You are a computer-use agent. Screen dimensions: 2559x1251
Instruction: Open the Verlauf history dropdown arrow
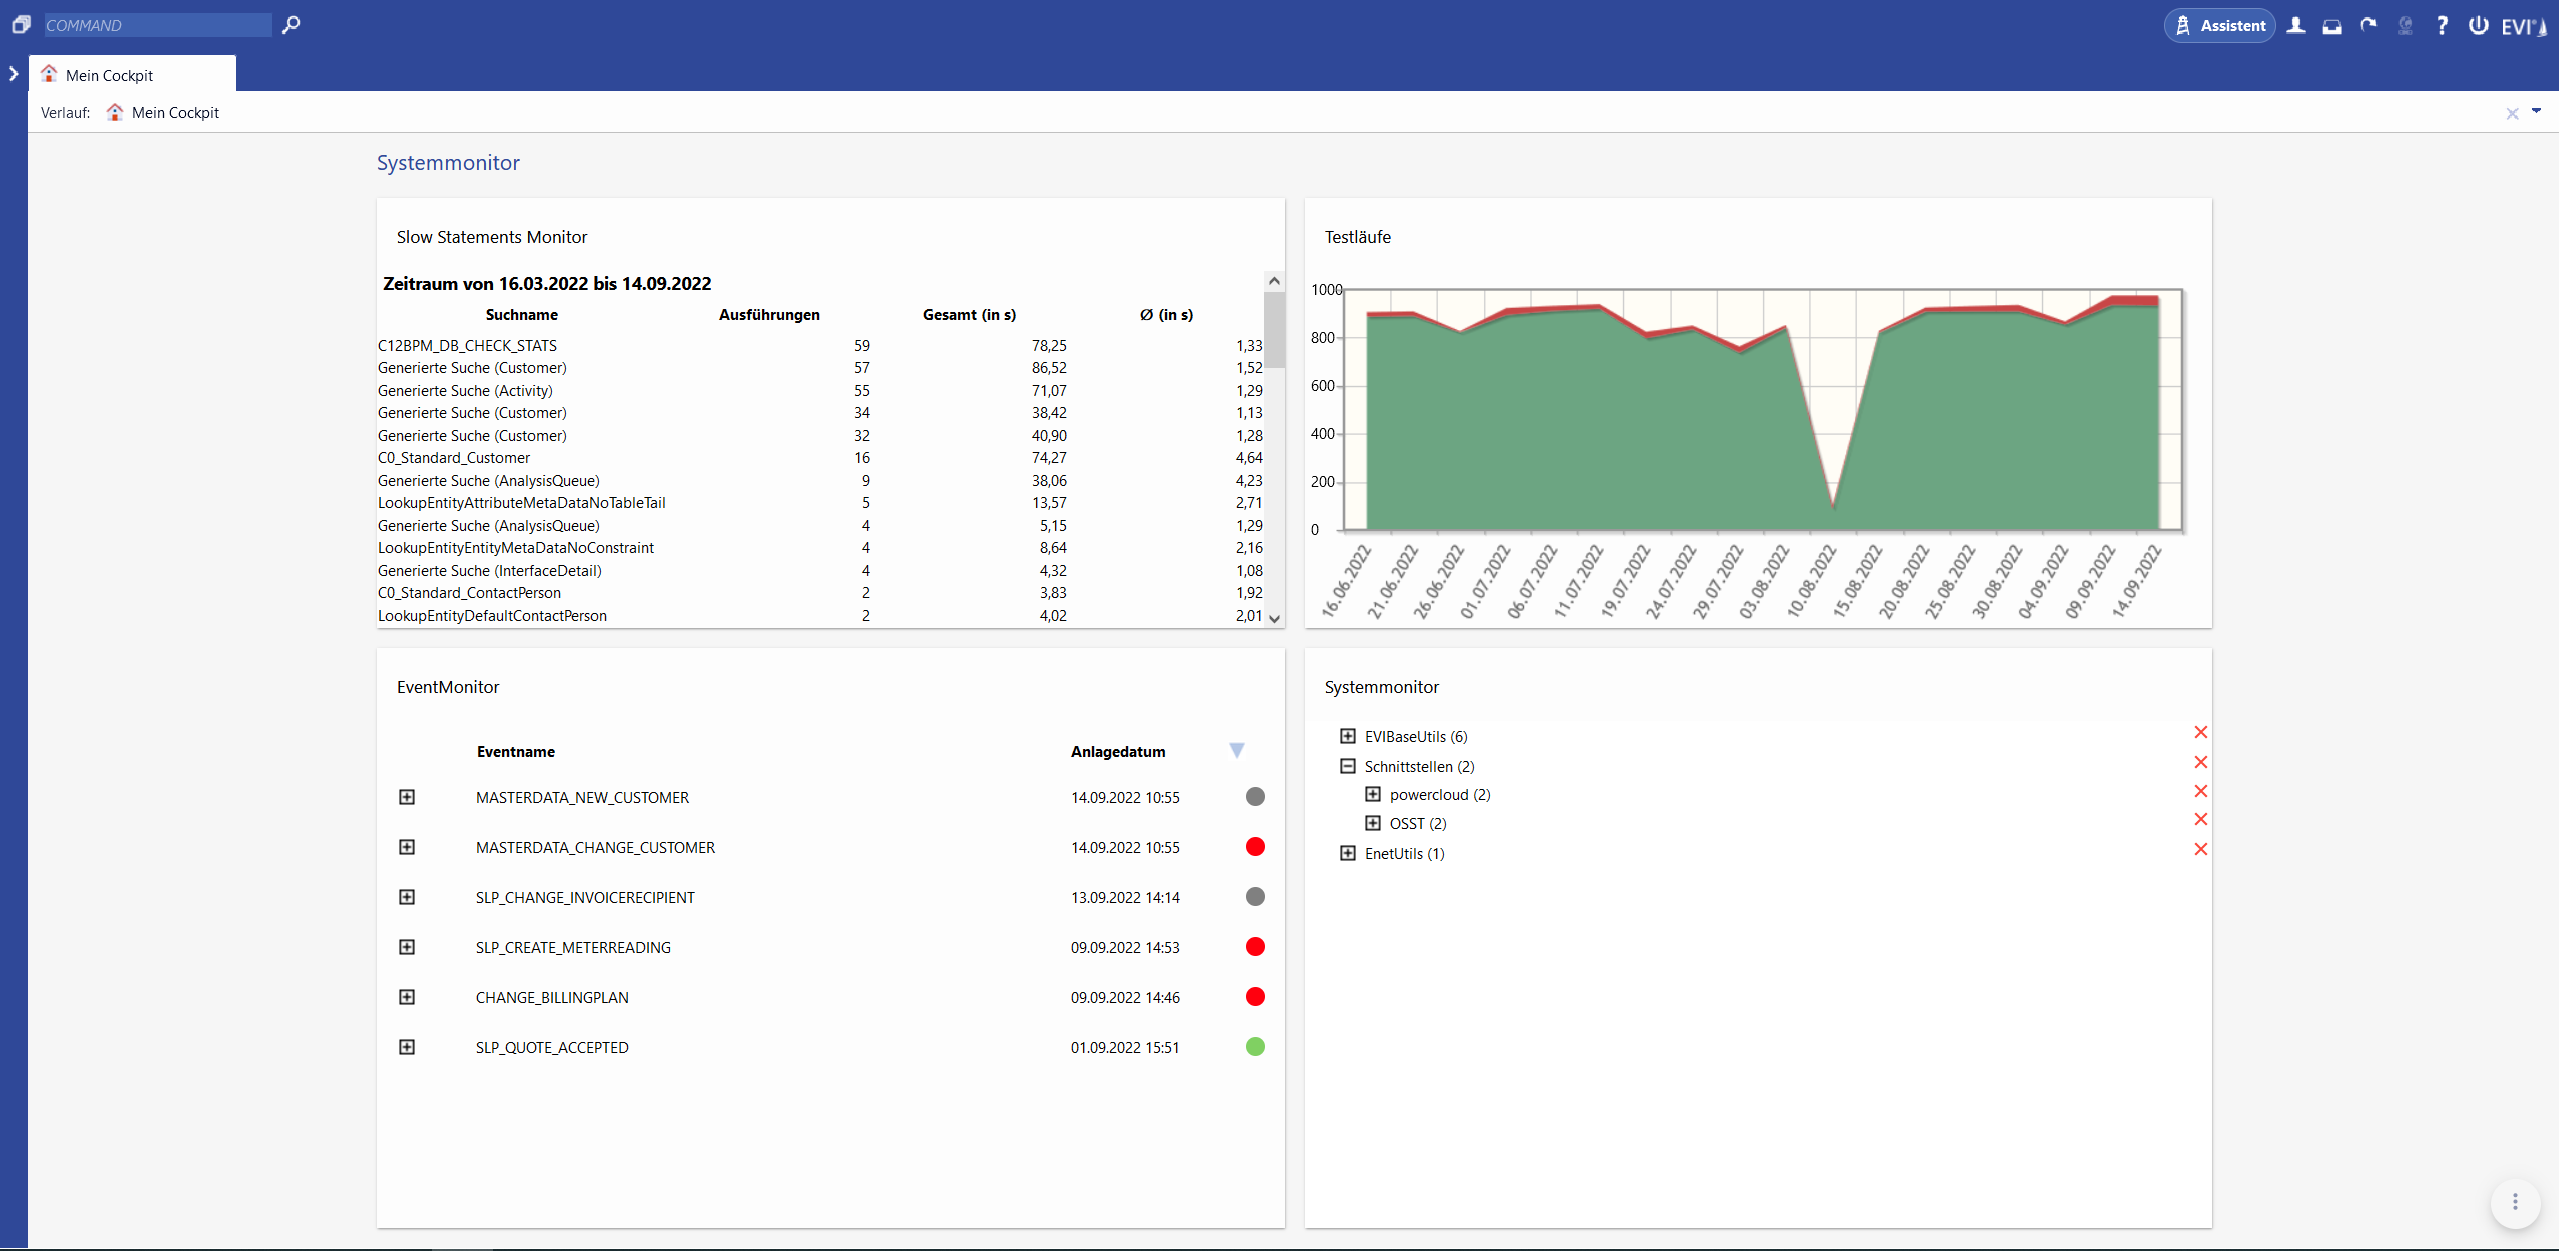pyautogui.click(x=2537, y=111)
